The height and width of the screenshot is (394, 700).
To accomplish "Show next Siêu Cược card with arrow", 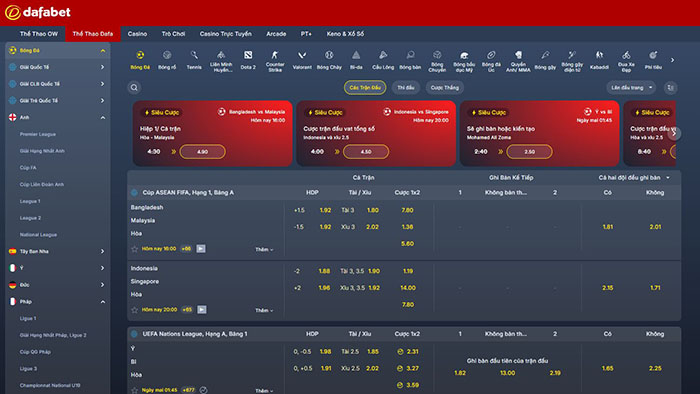I will 674,133.
